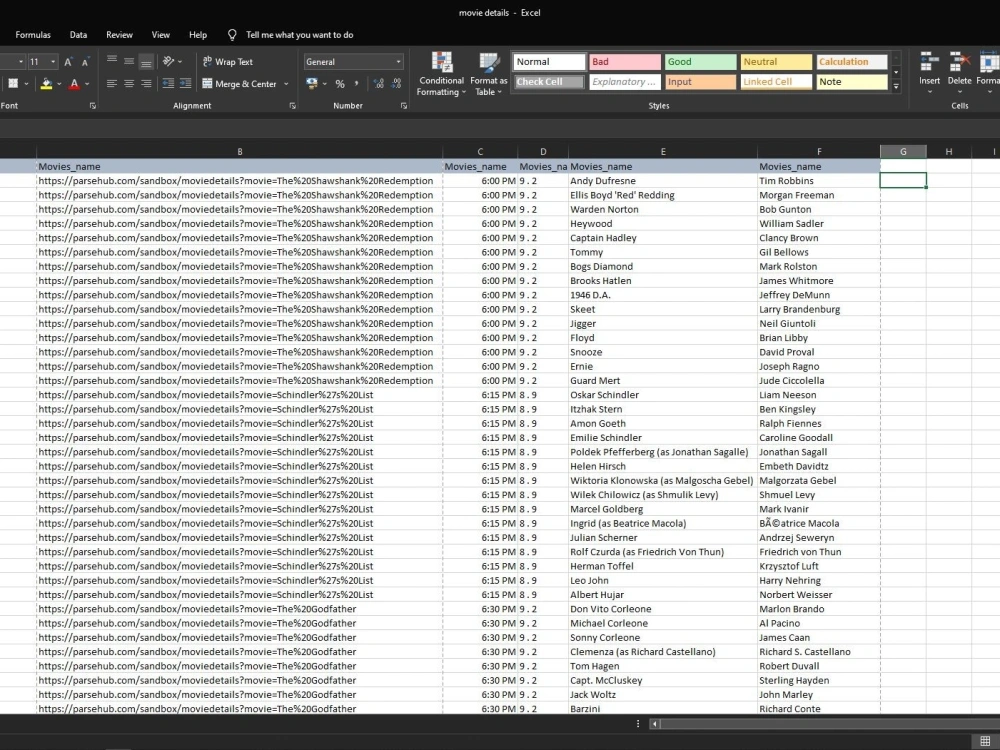Click Merge & Center
Viewport: 1000px width, 750px height.
(239, 84)
